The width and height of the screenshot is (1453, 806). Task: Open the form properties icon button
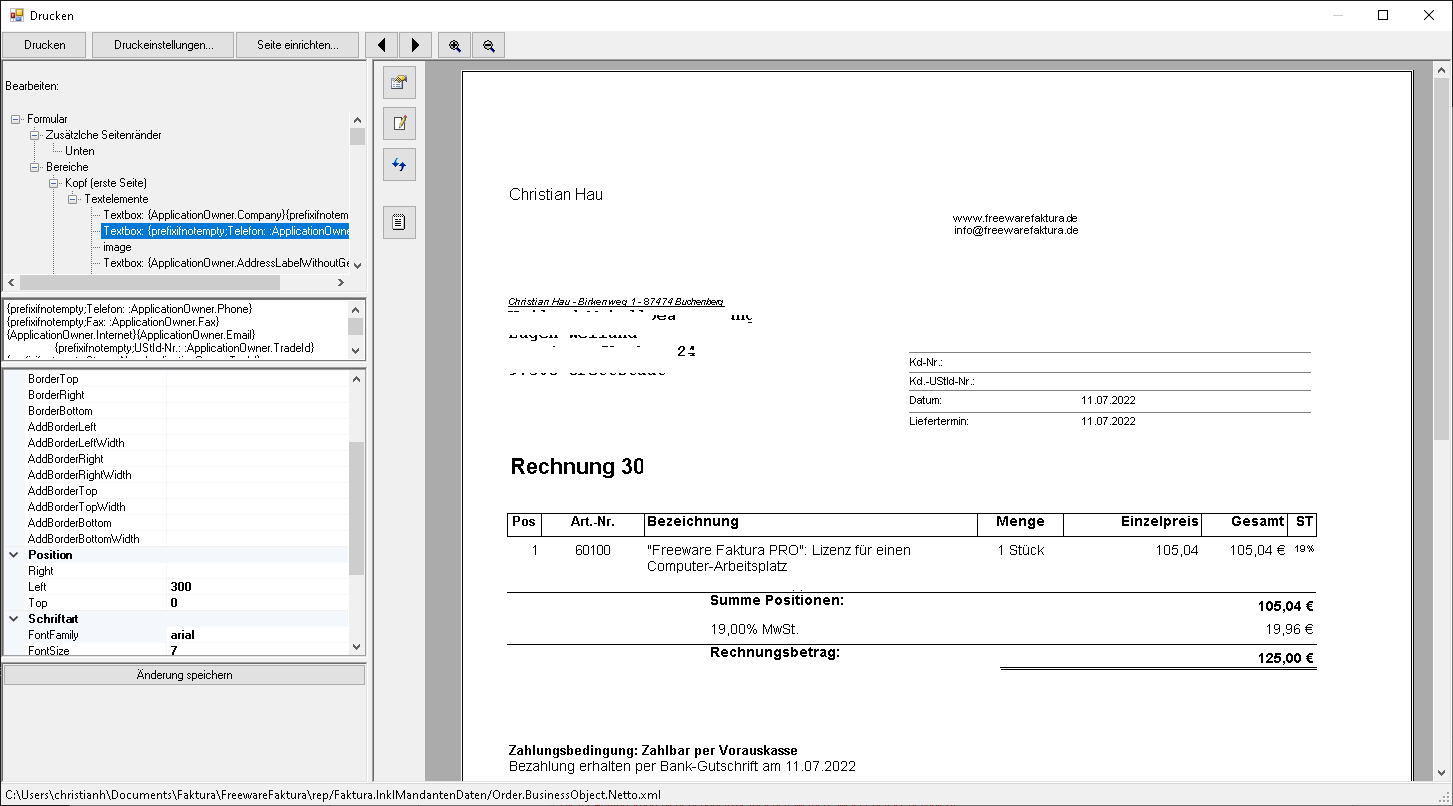399,82
